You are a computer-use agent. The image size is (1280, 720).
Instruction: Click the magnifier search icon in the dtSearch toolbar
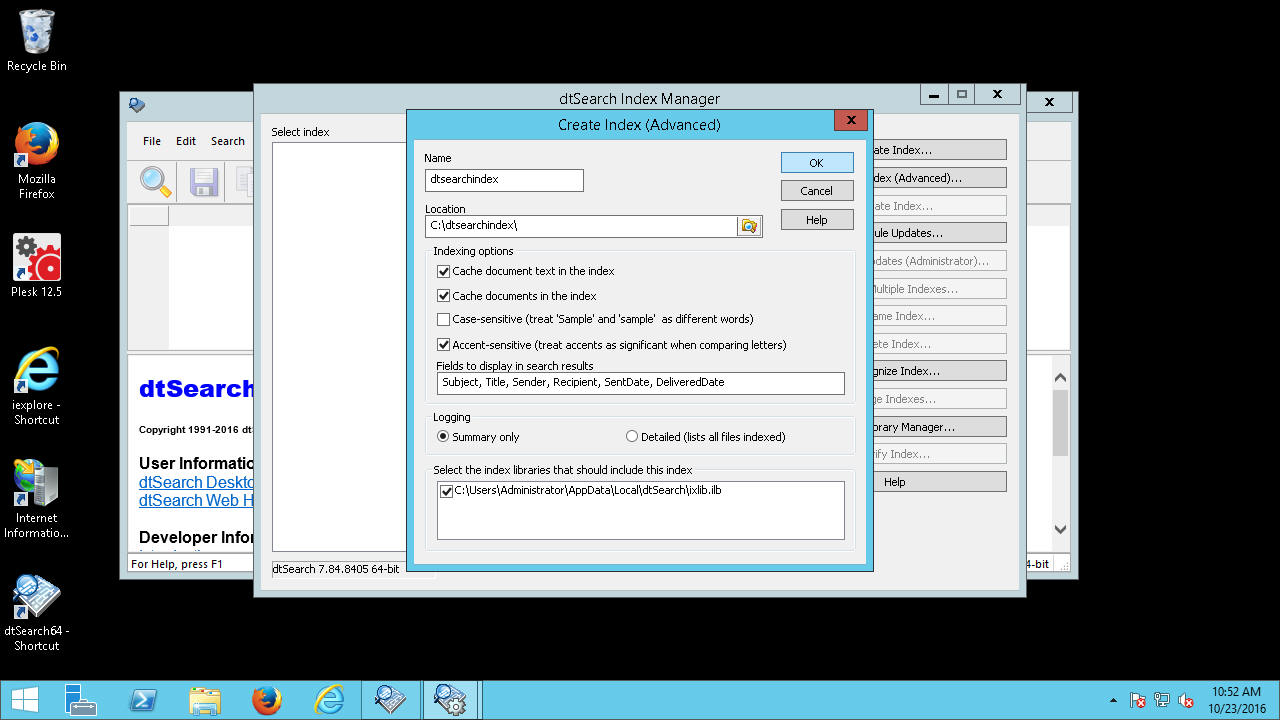tap(155, 181)
